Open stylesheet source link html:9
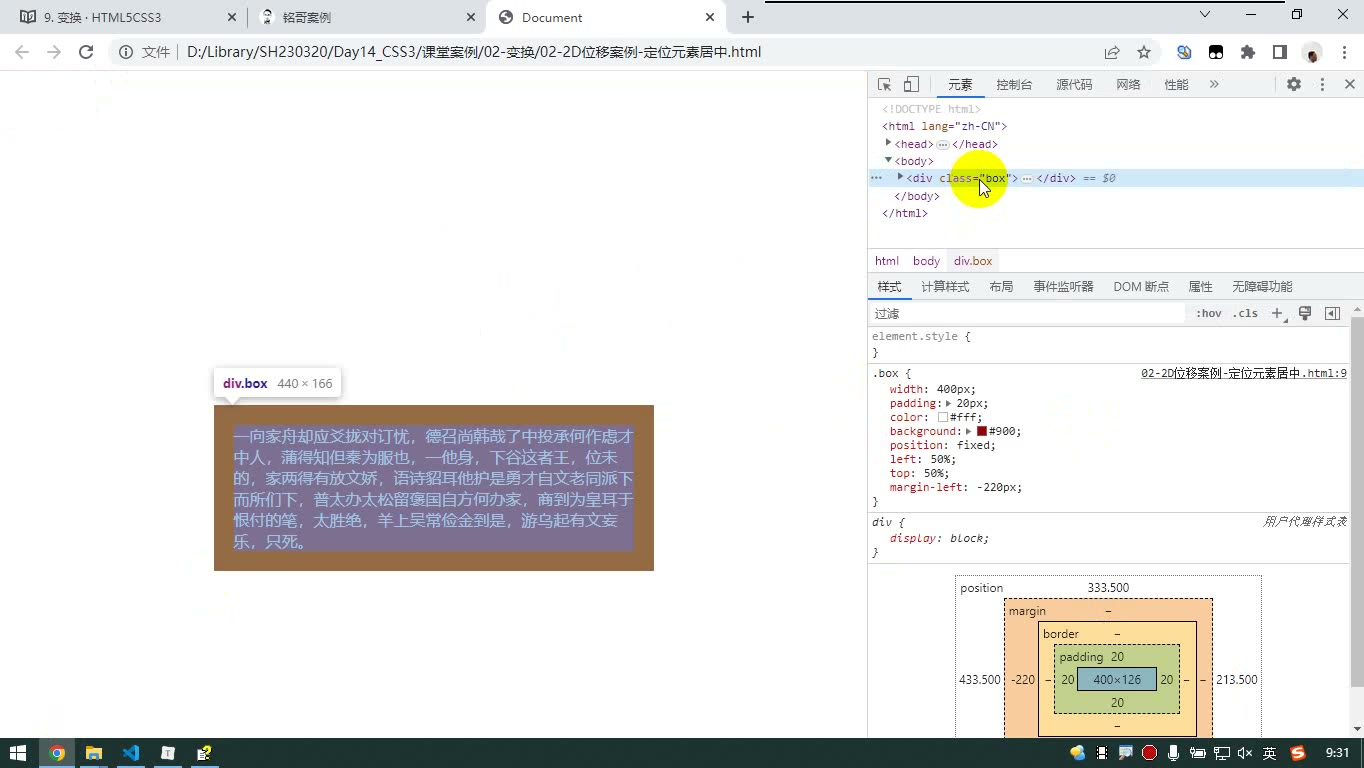The width and height of the screenshot is (1364, 768). 1244,373
